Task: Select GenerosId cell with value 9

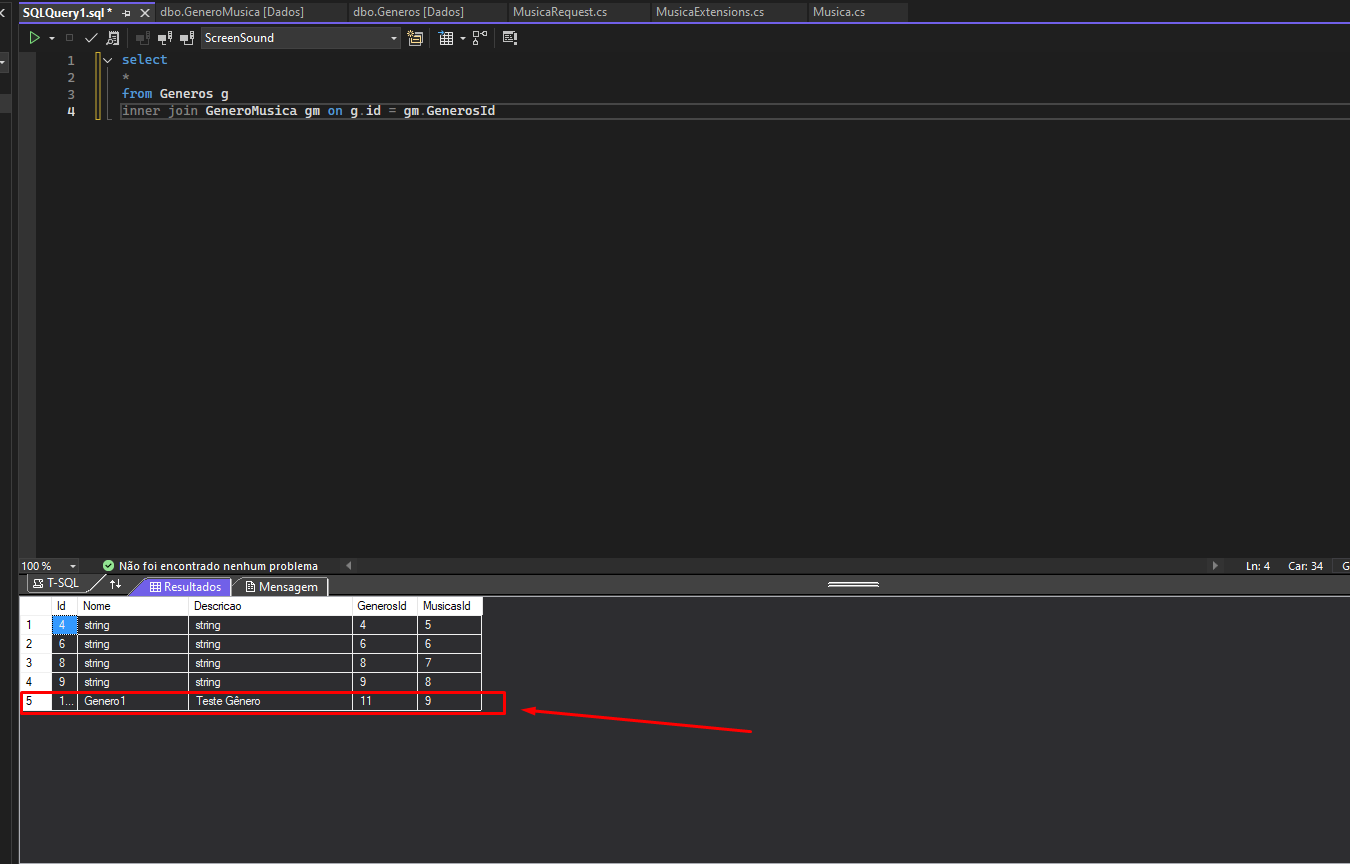Action: 385,682
